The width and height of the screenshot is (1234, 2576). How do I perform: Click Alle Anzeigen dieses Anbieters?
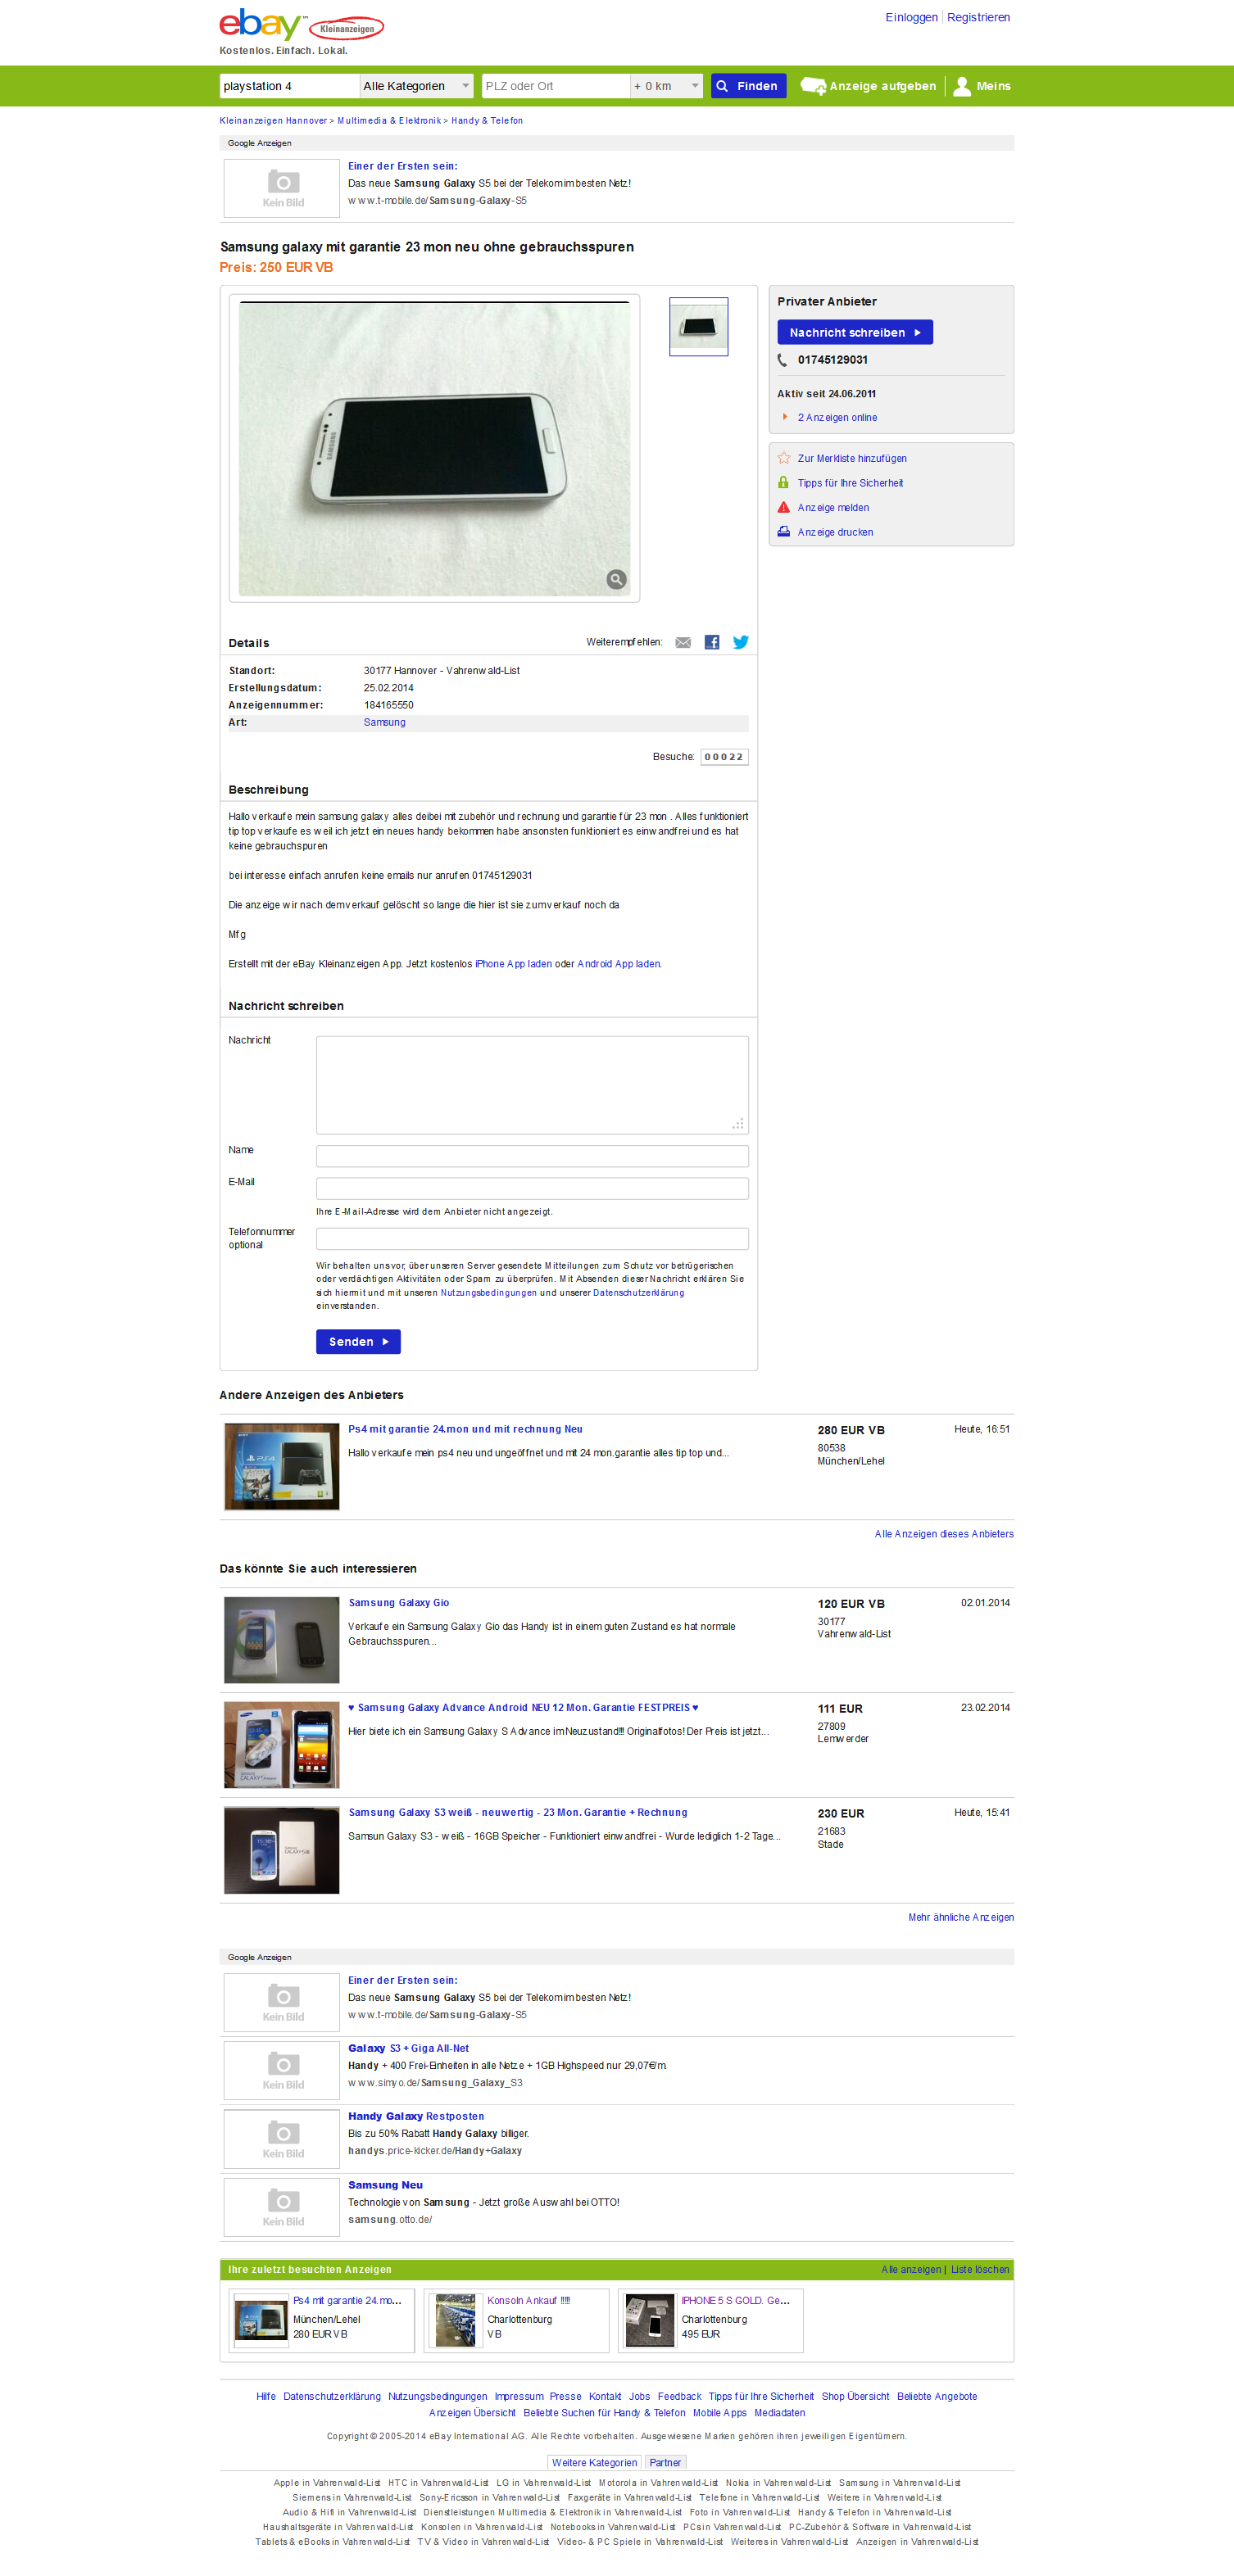944,1534
